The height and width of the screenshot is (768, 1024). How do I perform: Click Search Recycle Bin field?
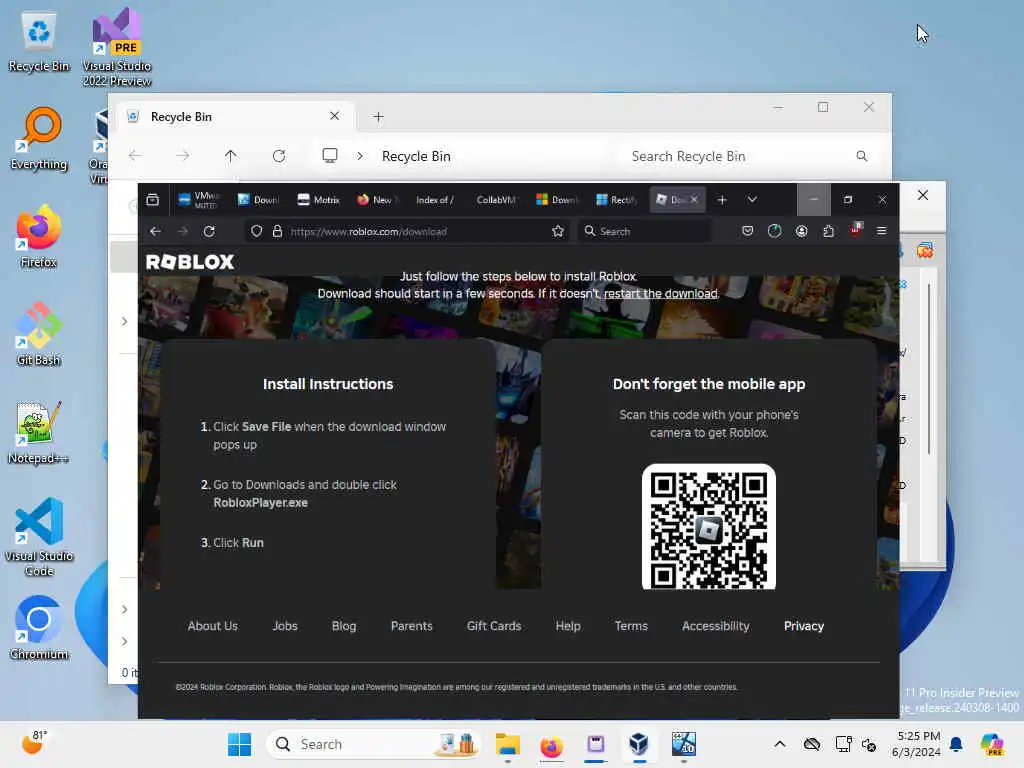point(748,156)
